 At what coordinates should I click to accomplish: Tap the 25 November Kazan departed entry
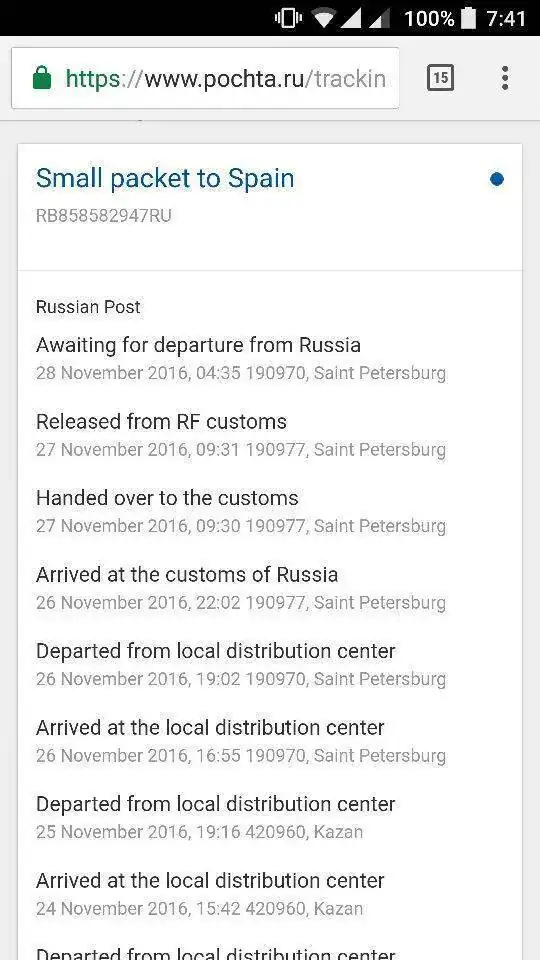coord(216,817)
